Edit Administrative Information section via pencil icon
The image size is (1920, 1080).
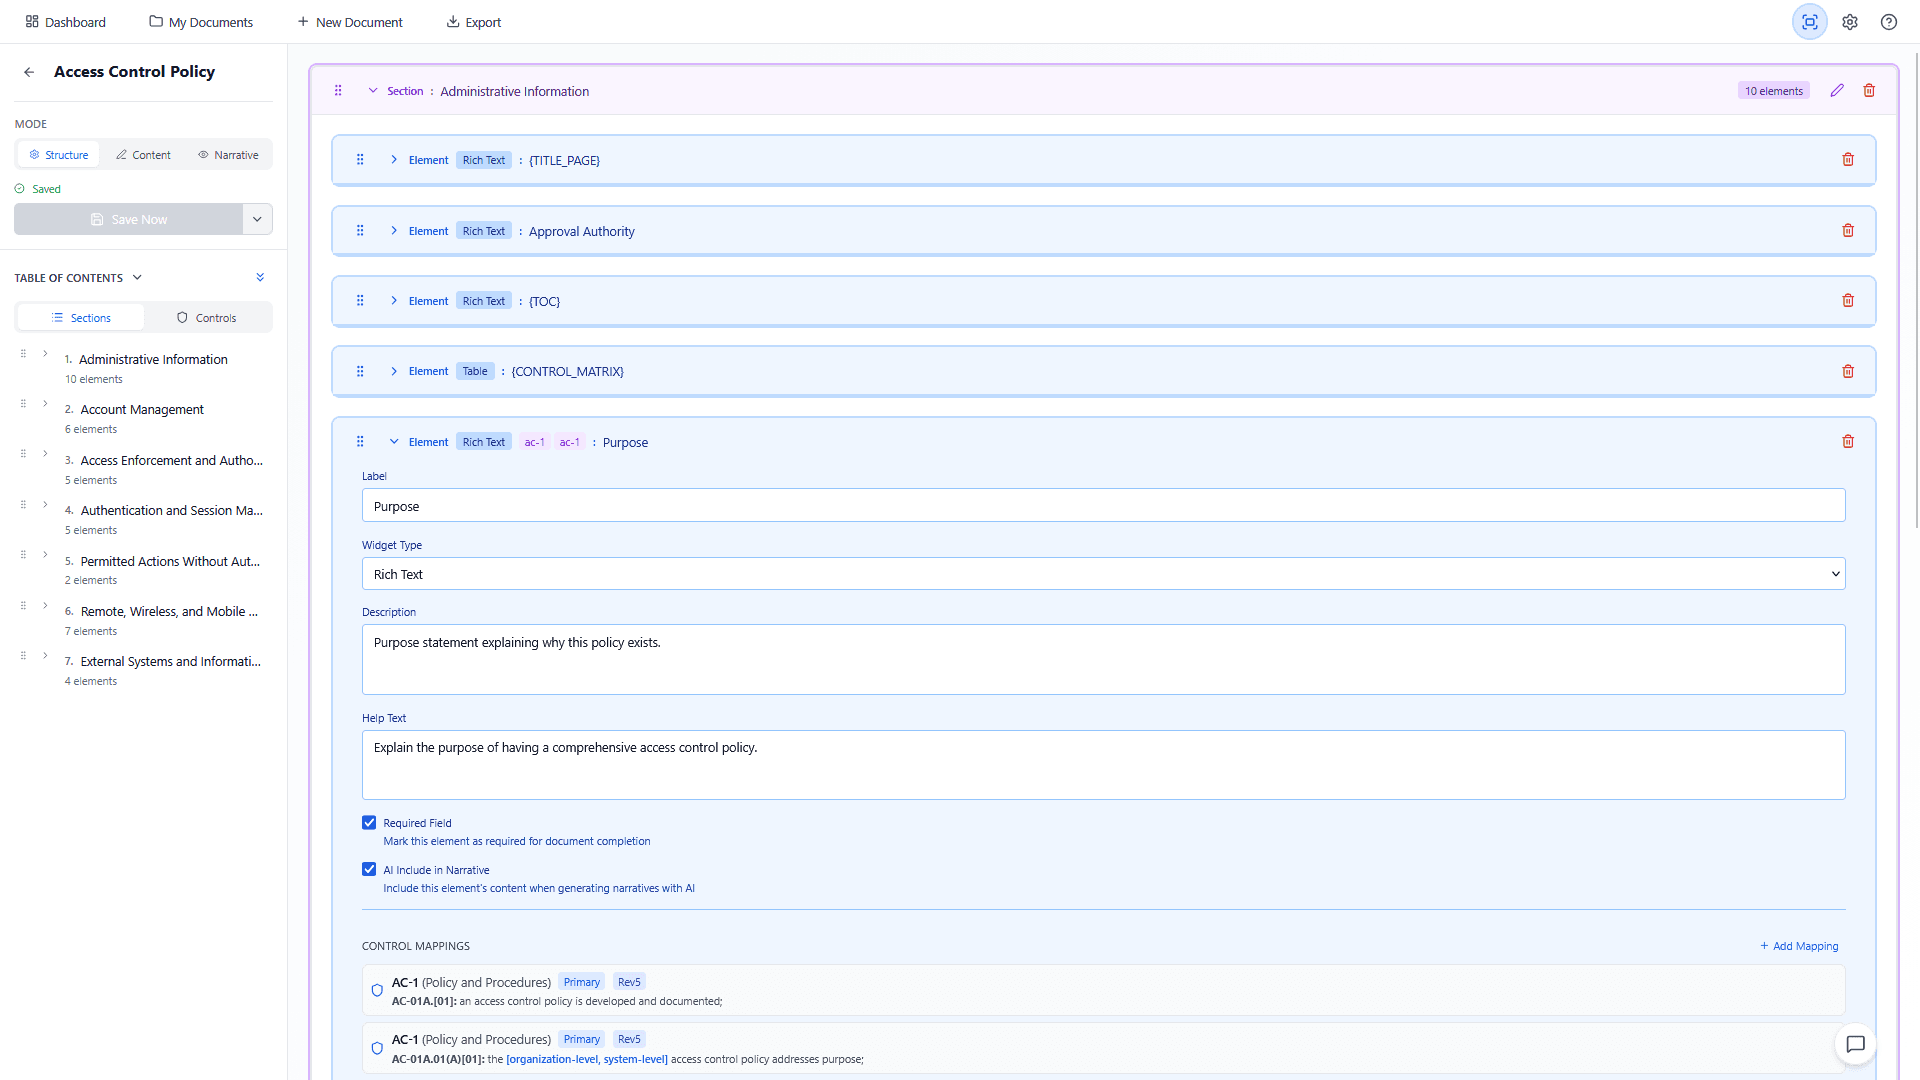click(1836, 90)
